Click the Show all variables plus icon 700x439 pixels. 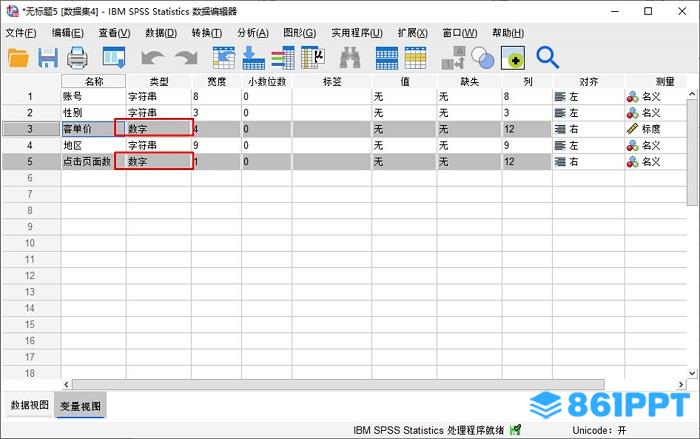point(513,58)
